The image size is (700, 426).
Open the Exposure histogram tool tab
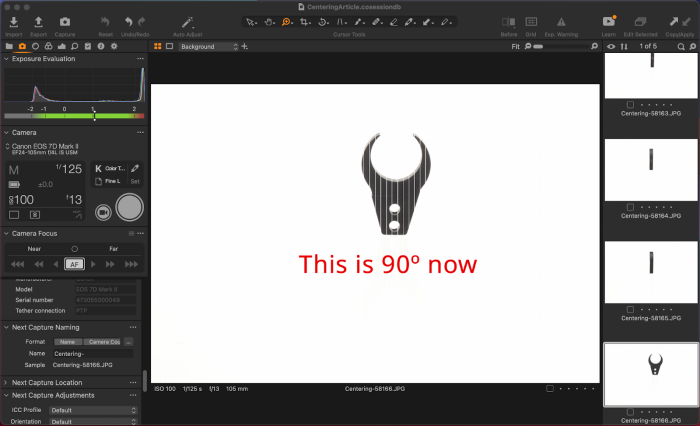pyautogui.click(x=62, y=46)
